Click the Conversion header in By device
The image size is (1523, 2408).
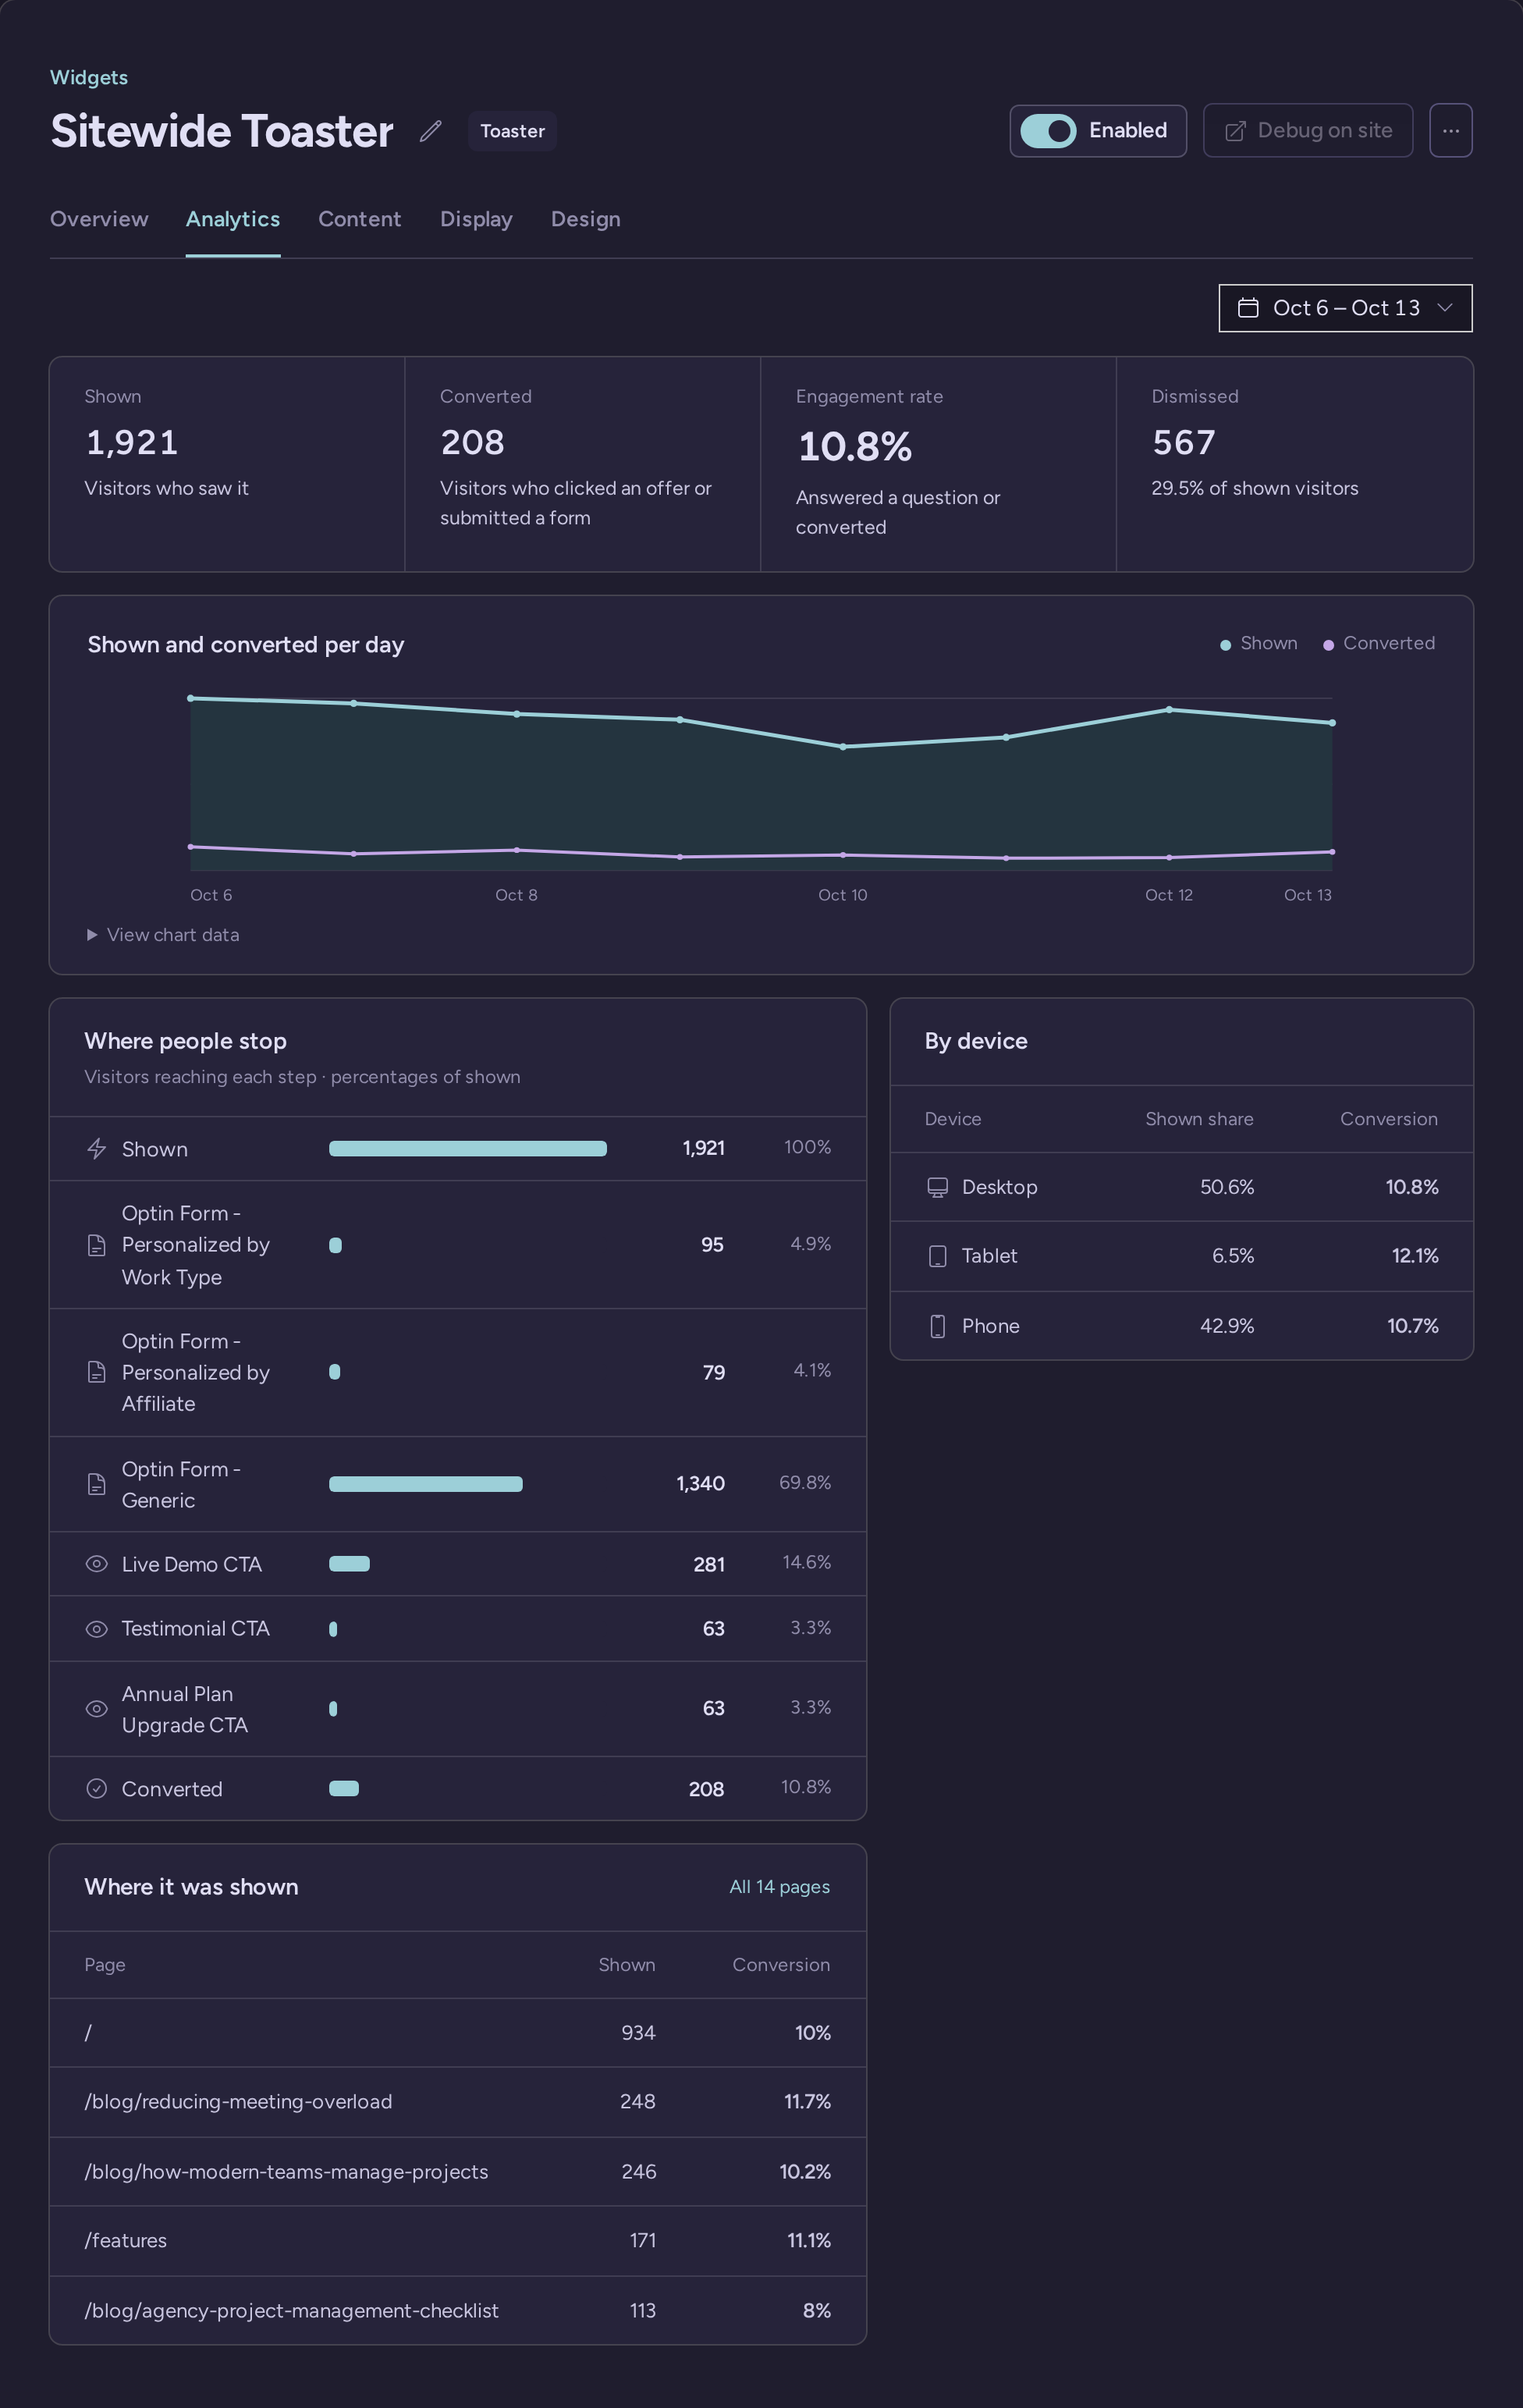click(1389, 1119)
